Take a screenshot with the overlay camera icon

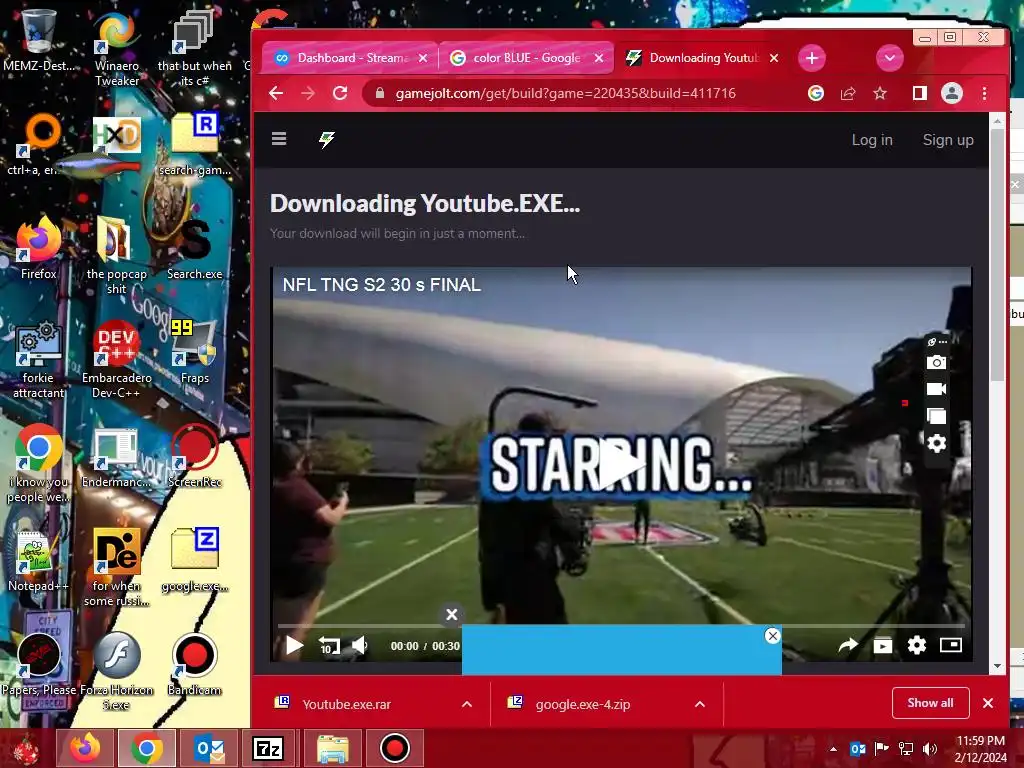pyautogui.click(x=936, y=362)
